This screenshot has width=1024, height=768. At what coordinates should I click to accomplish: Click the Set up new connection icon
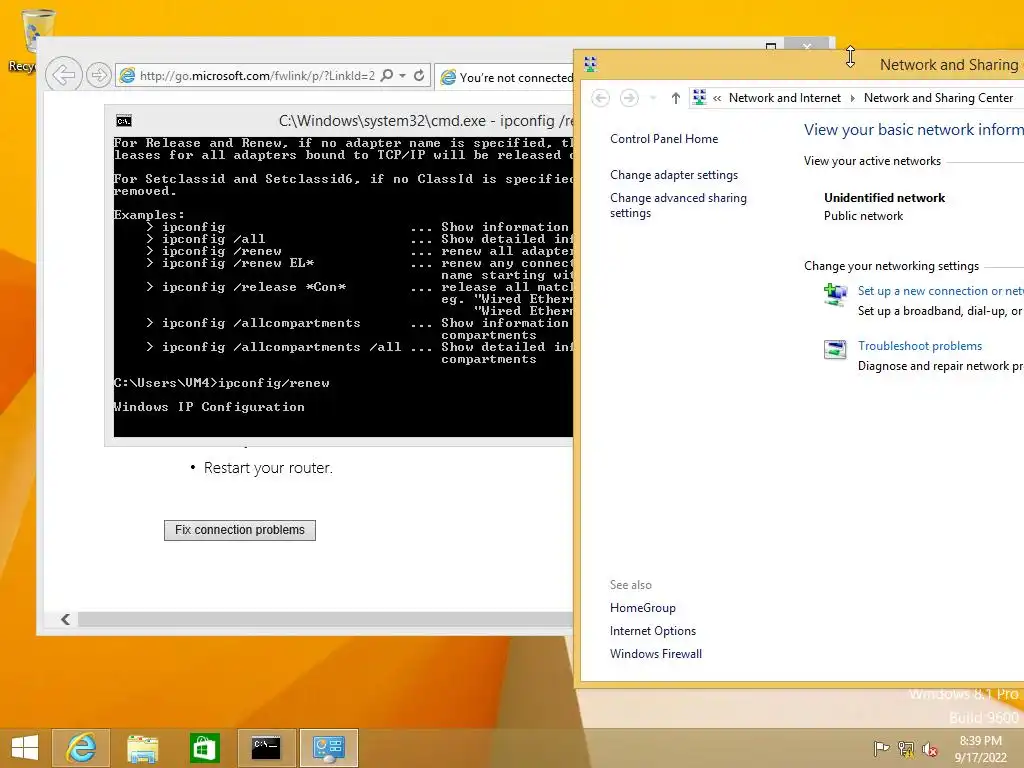[x=835, y=295]
